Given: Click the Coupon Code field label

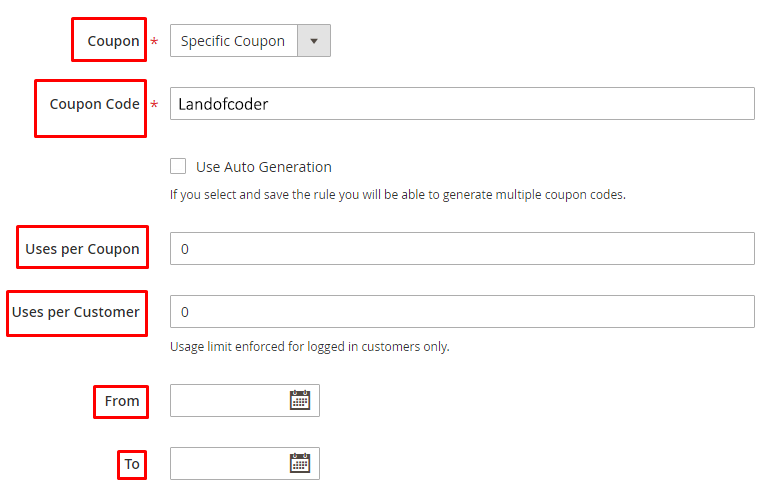Looking at the screenshot, I should (94, 104).
